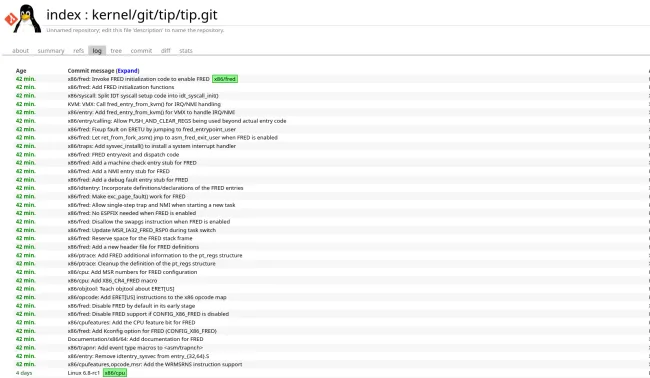Screen dimensions: 650x378
Task: Open commit 'Incorporate definitions/declarations of the FRED entries'
Action: click(x=155, y=188)
